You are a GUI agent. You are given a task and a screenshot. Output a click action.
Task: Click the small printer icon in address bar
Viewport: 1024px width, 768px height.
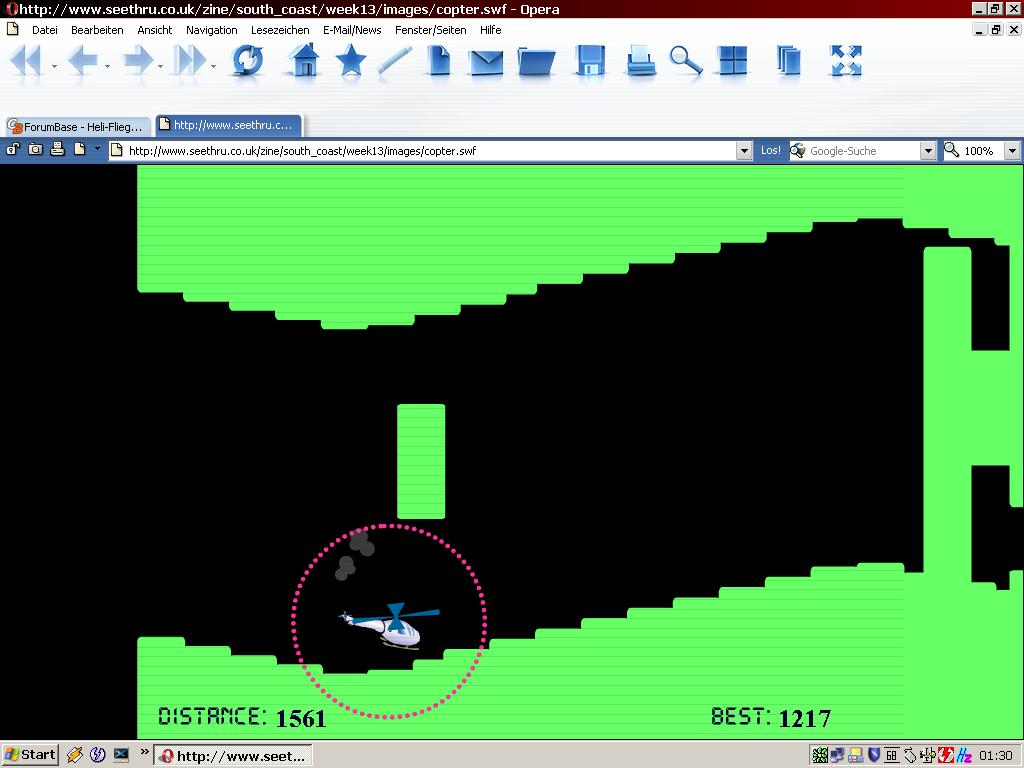[57, 150]
